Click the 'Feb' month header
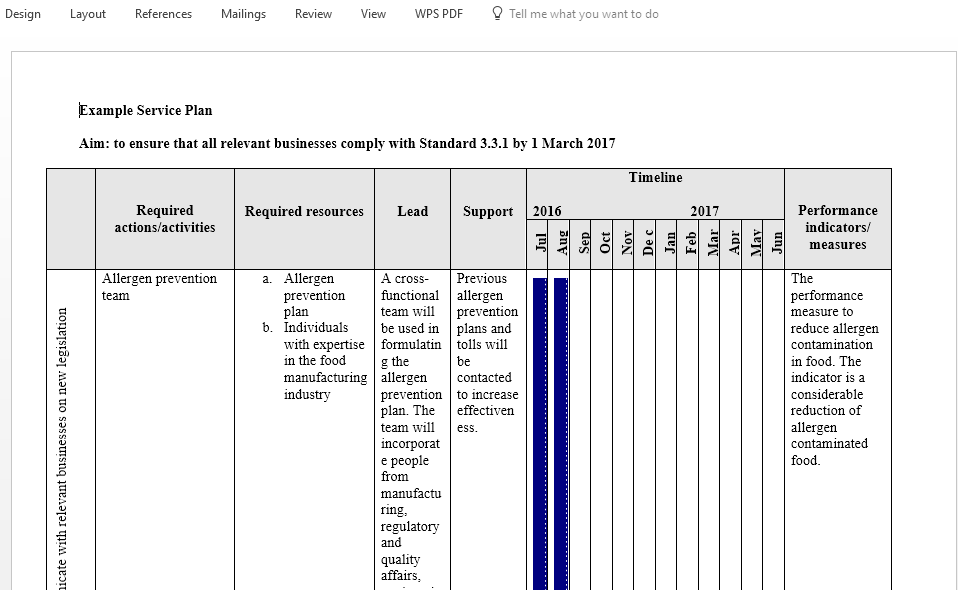This screenshot has width=958, height=590. pyautogui.click(x=691, y=244)
